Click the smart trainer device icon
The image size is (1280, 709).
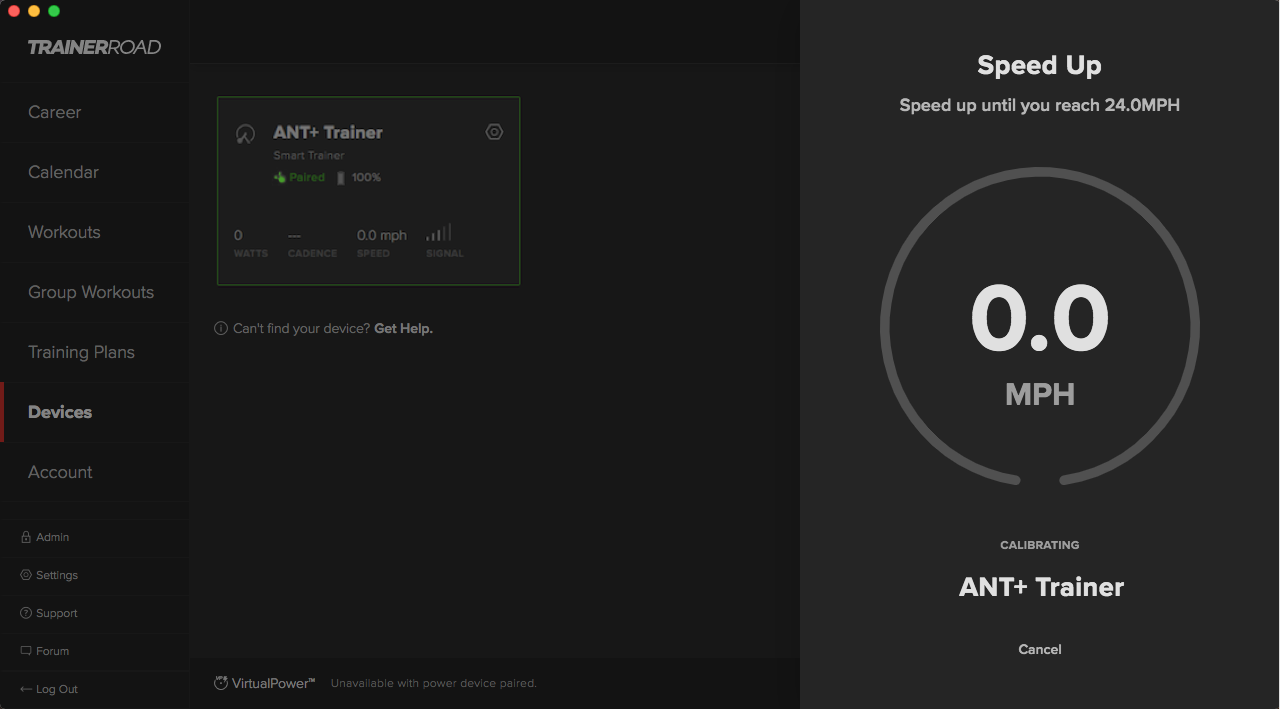click(x=245, y=134)
